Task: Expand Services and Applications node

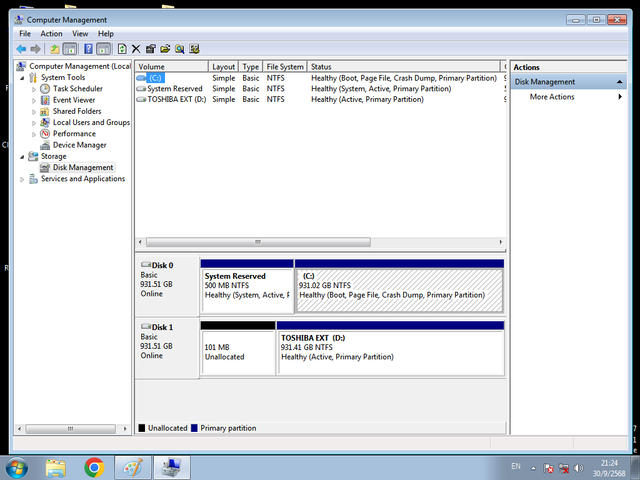Action: click(22, 179)
